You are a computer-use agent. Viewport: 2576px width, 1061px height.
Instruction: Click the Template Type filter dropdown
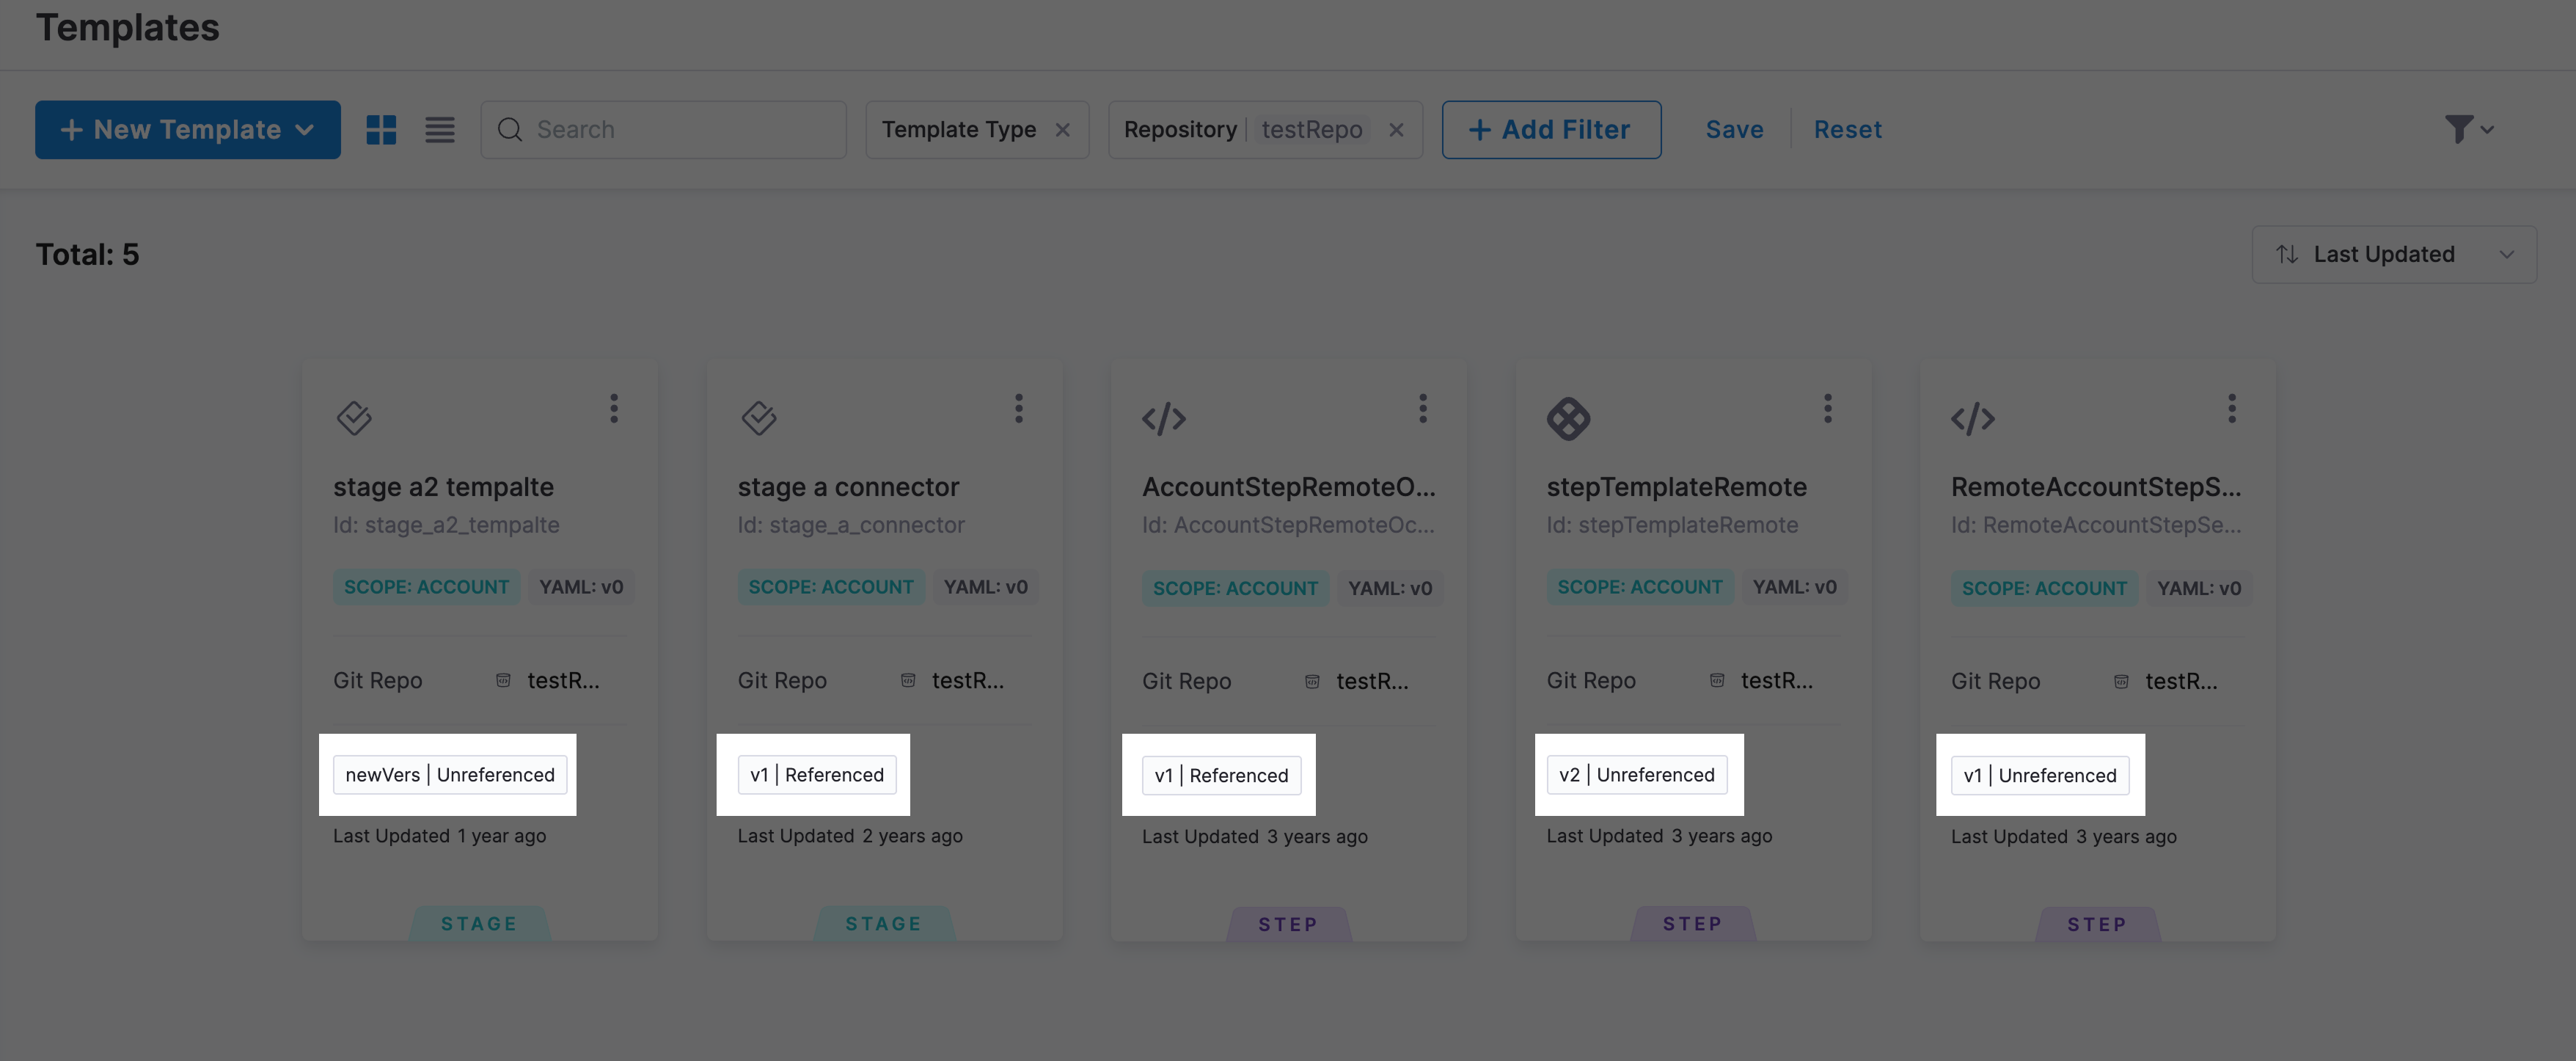[x=958, y=130]
